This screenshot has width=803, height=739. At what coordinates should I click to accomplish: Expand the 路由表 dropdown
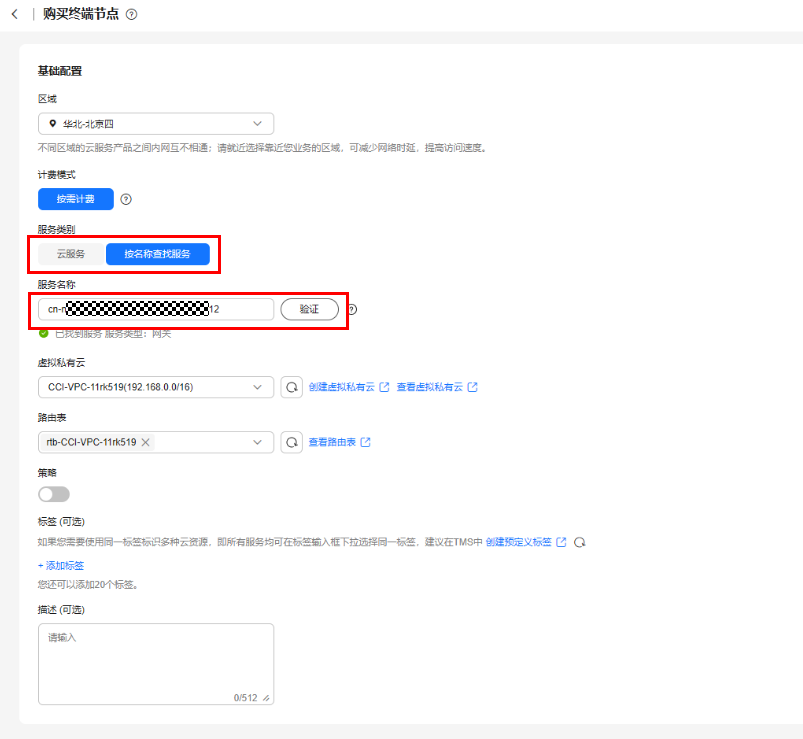pyautogui.click(x=156, y=442)
